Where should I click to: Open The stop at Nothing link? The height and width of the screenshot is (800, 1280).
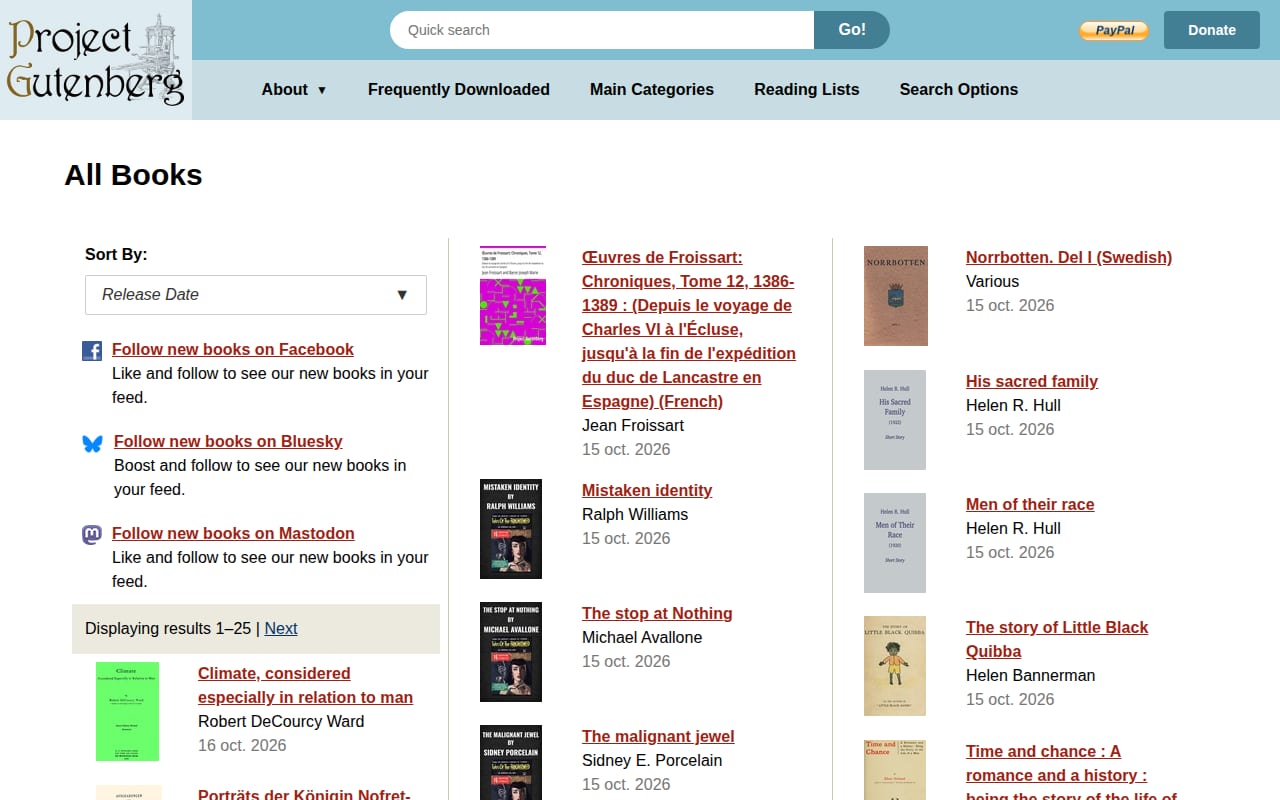657,614
